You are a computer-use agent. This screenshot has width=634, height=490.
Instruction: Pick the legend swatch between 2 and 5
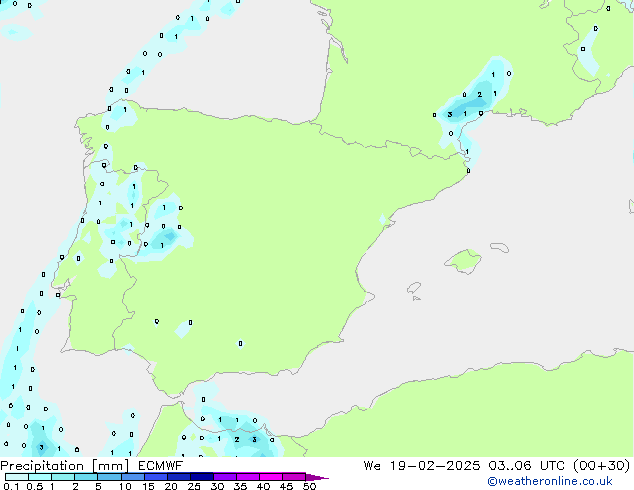pos(86,477)
